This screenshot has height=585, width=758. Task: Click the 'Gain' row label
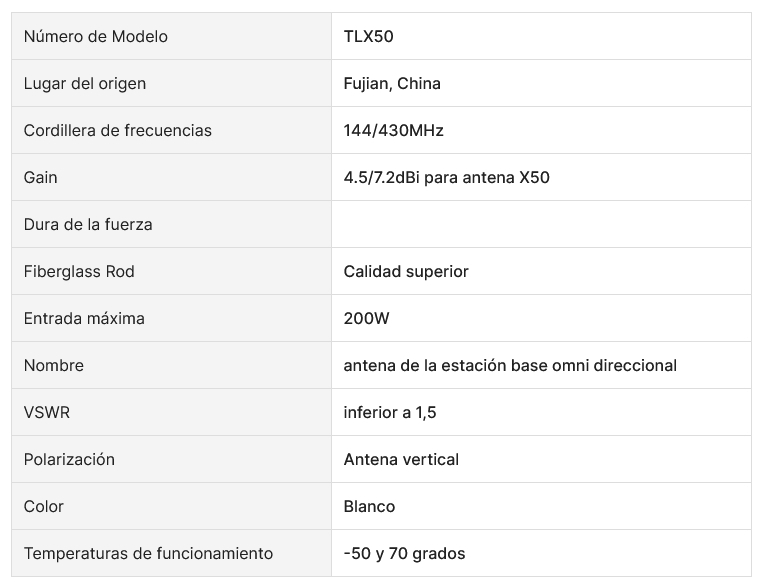[41, 178]
